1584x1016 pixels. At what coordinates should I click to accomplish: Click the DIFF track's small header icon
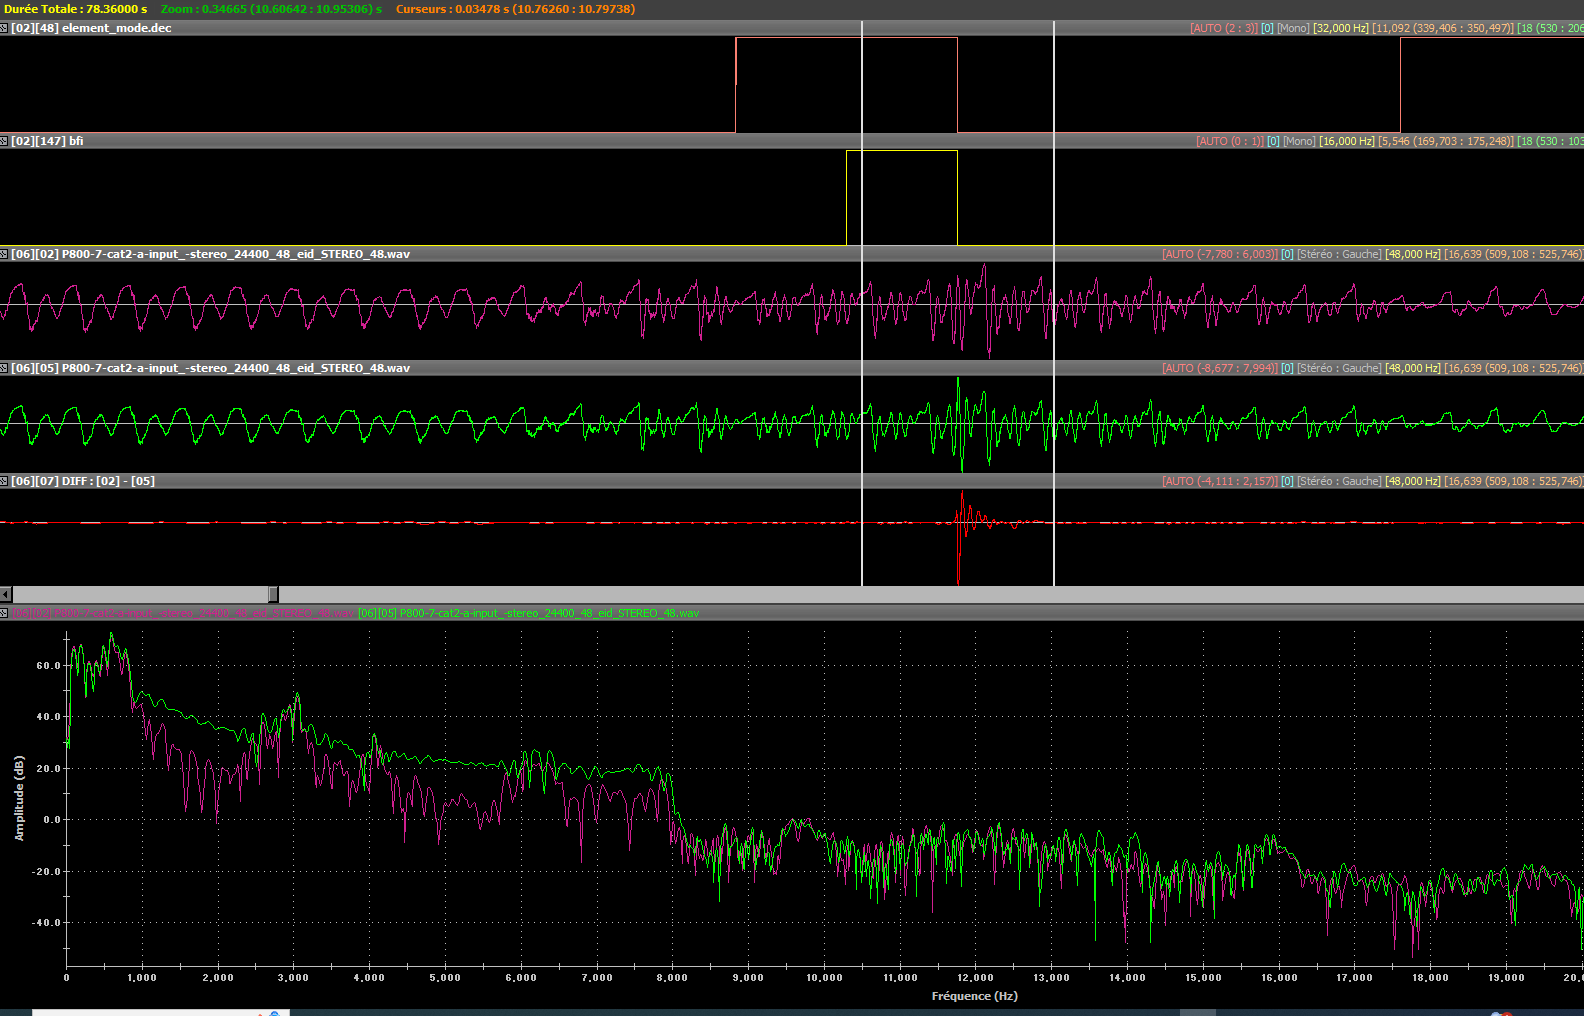(x=4, y=481)
